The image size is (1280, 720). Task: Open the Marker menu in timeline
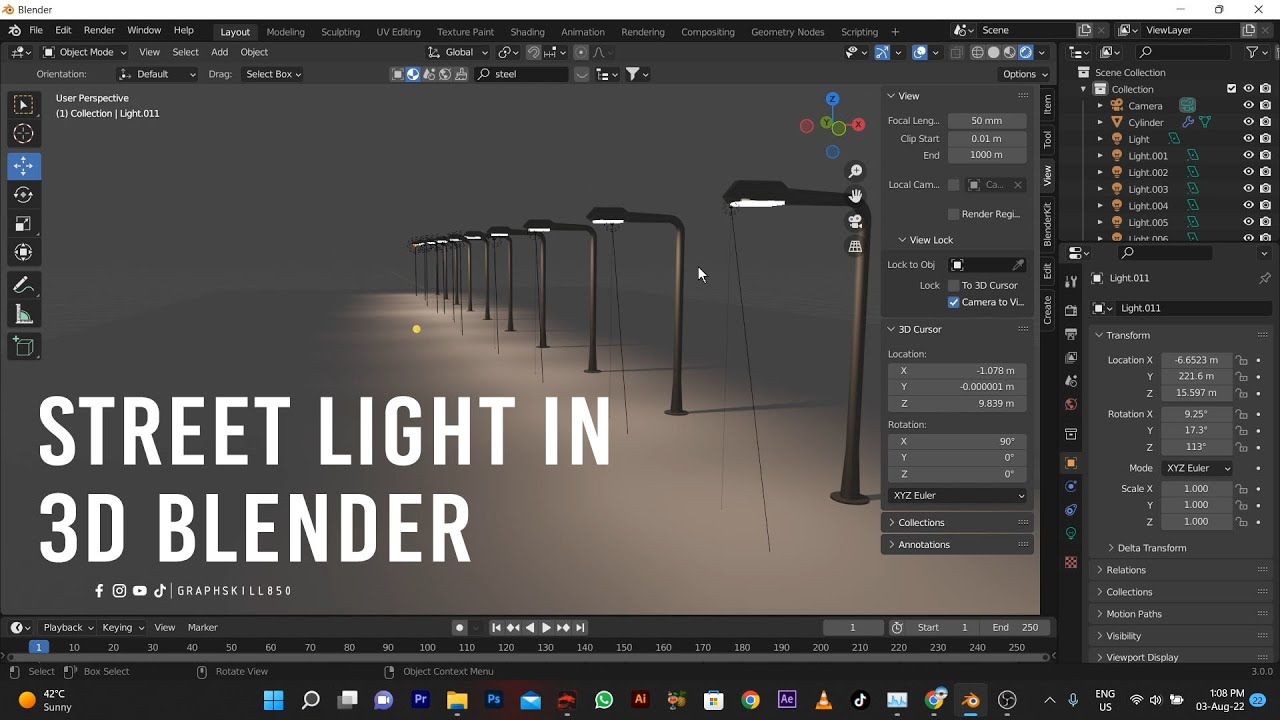pos(202,628)
